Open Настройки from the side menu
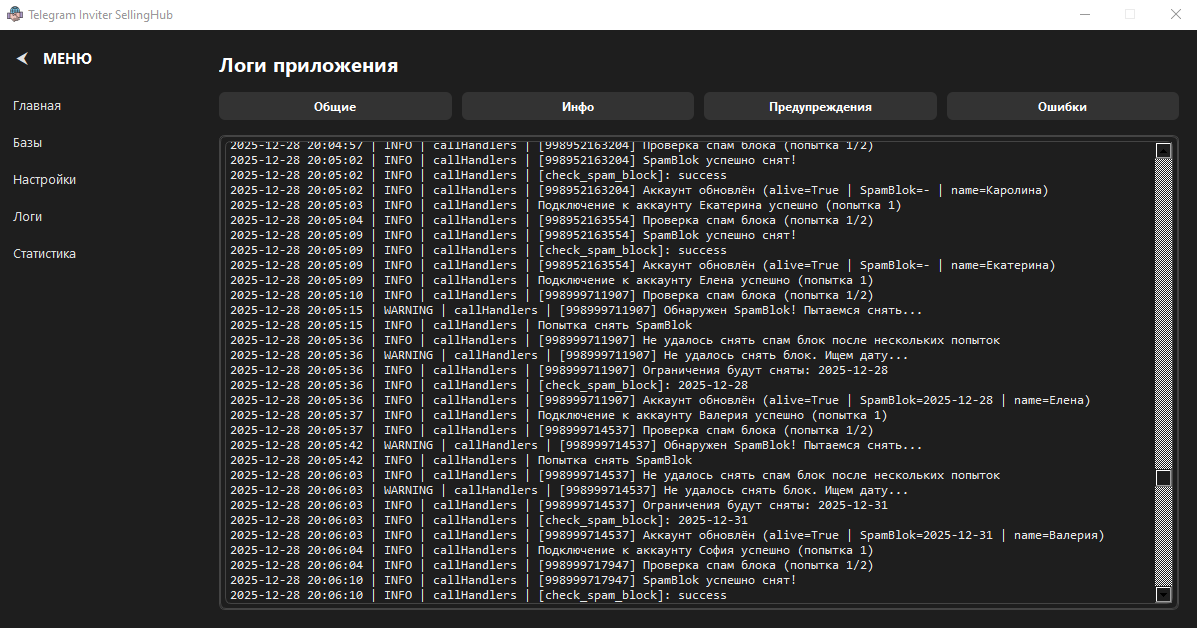The height and width of the screenshot is (628, 1197). pyautogui.click(x=44, y=180)
